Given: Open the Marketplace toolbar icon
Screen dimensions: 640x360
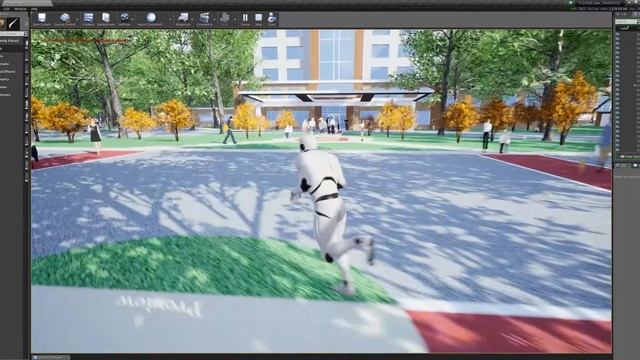Looking at the screenshot, I should (106, 19).
